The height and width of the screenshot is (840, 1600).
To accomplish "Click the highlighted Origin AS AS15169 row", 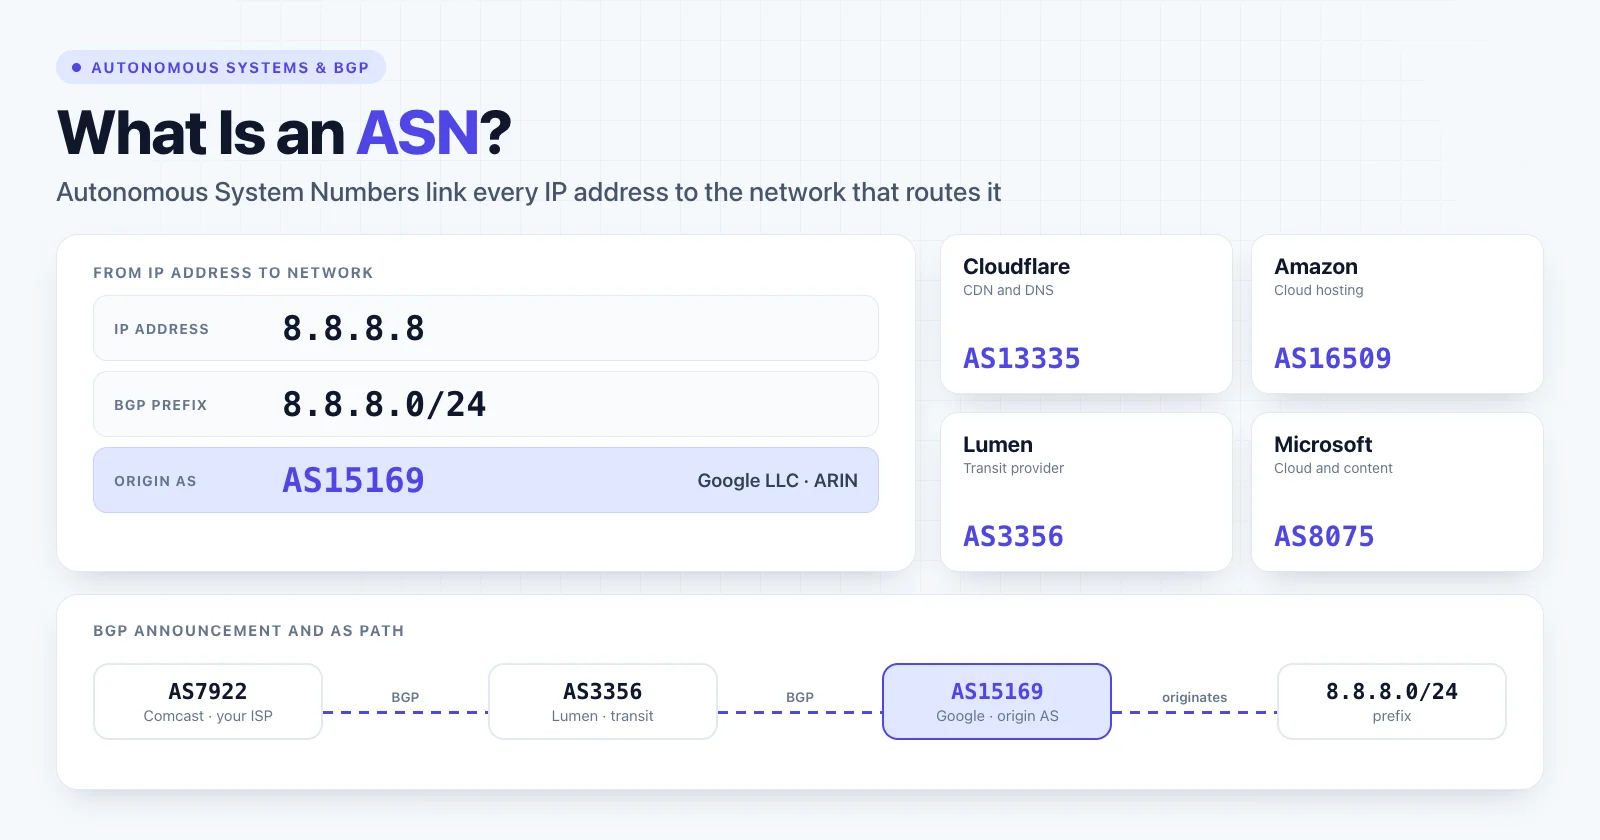I will coord(486,480).
